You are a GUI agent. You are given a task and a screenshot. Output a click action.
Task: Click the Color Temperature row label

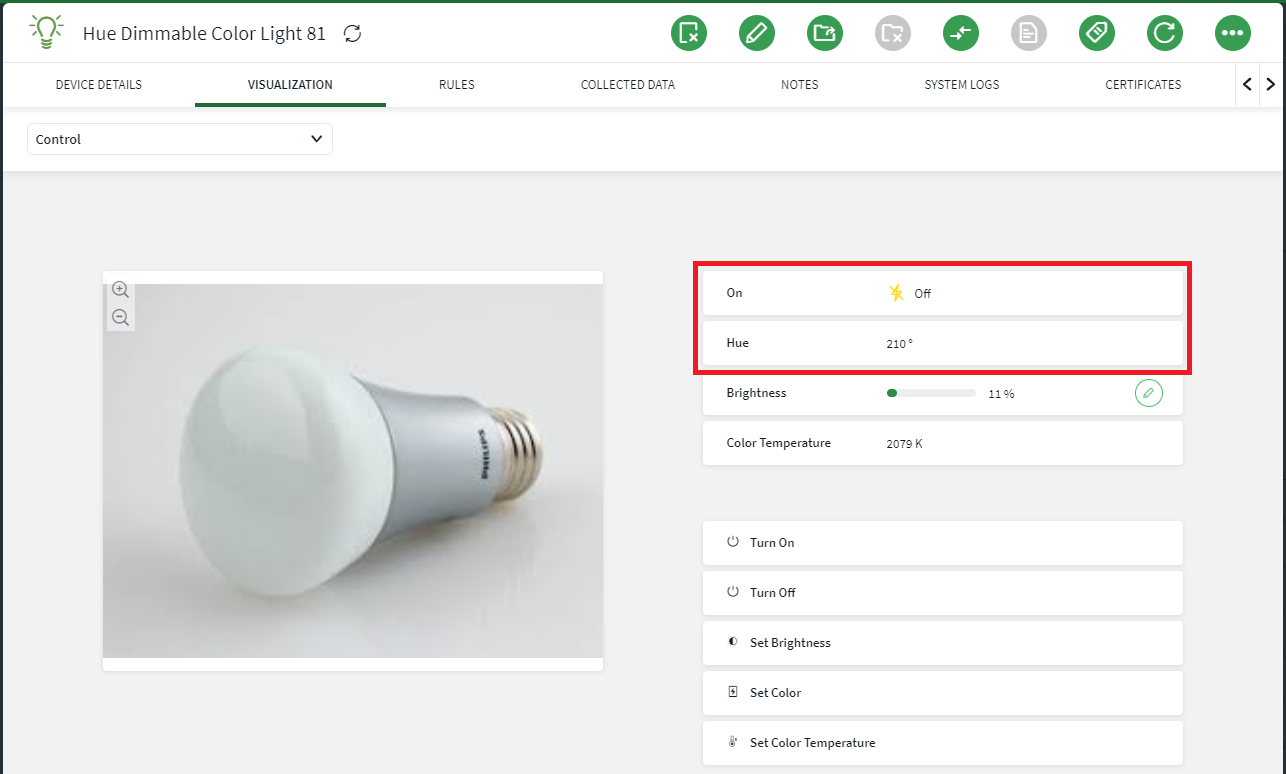tap(779, 443)
